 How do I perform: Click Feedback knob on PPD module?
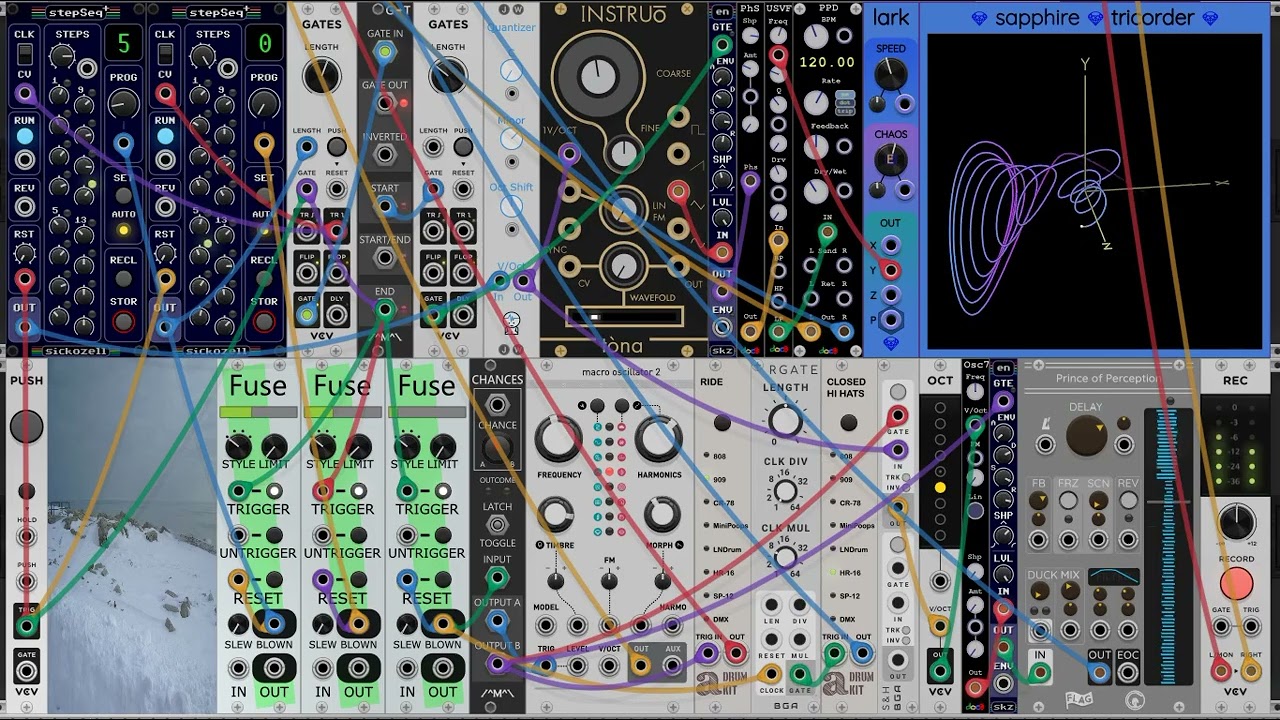pos(817,147)
